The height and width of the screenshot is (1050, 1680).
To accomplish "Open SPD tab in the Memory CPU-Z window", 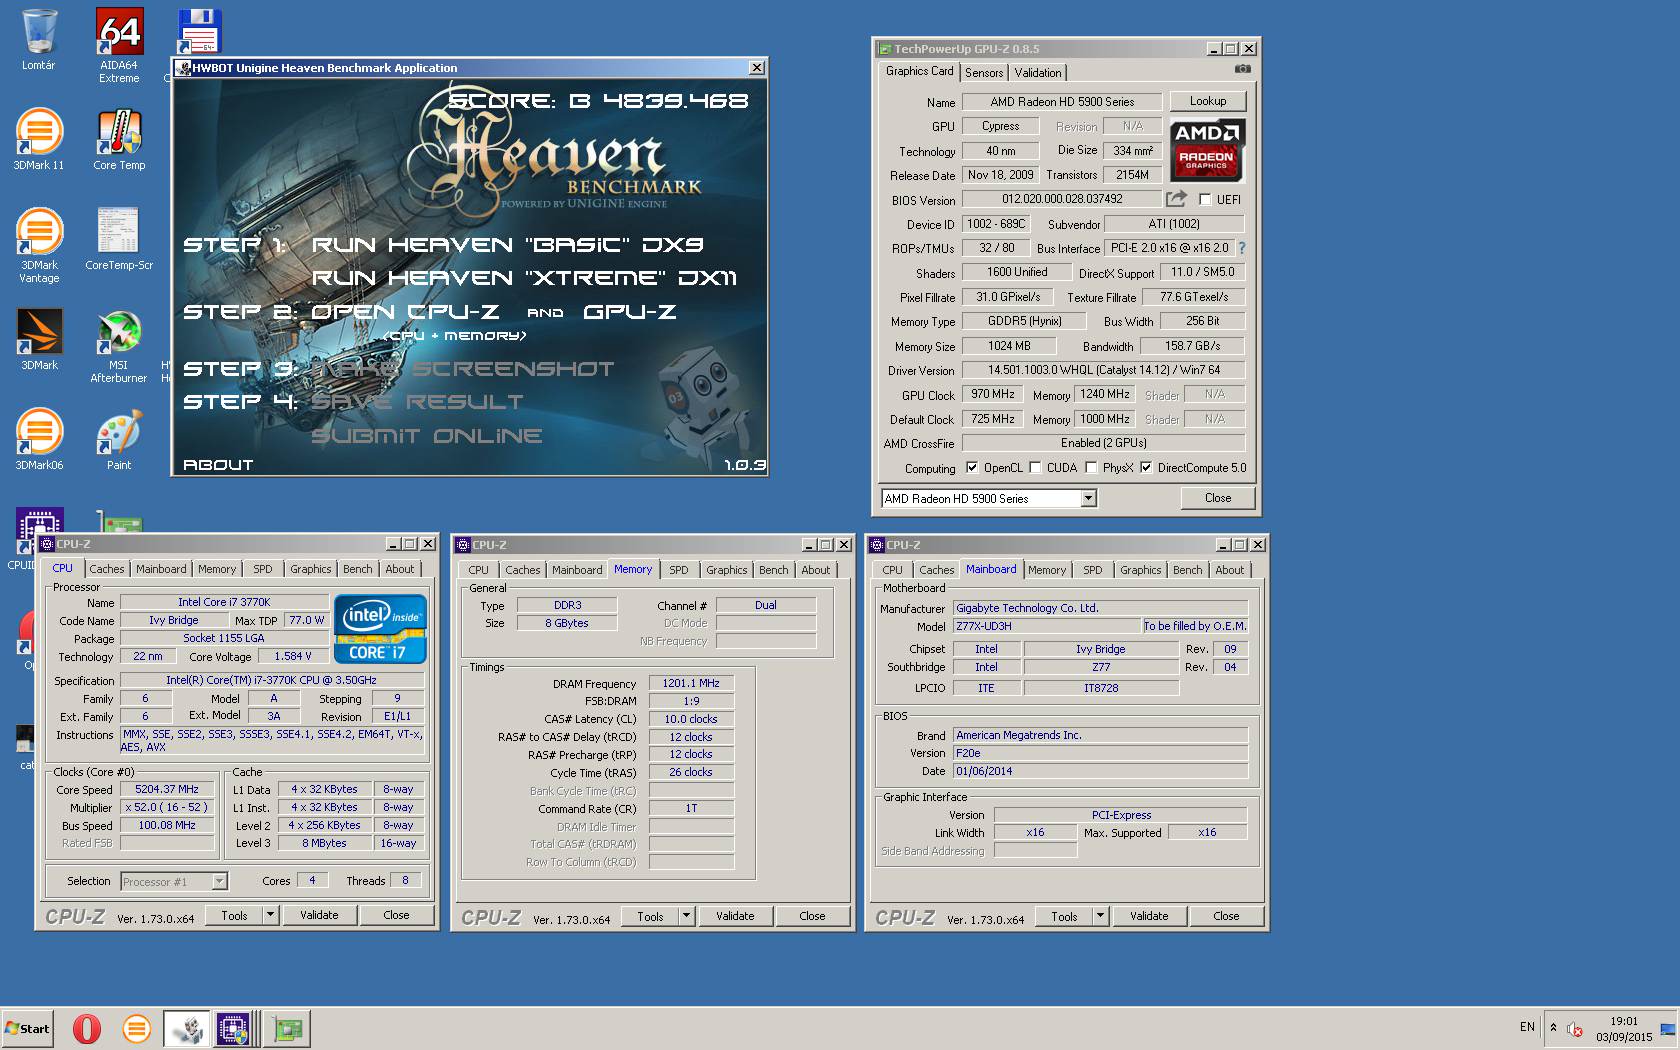I will [x=679, y=570].
